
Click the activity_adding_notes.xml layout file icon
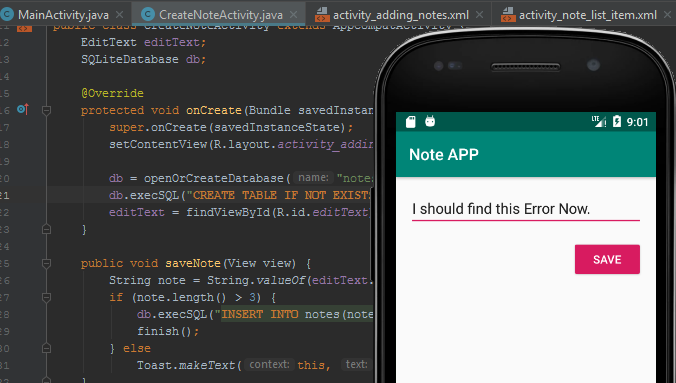(322, 15)
